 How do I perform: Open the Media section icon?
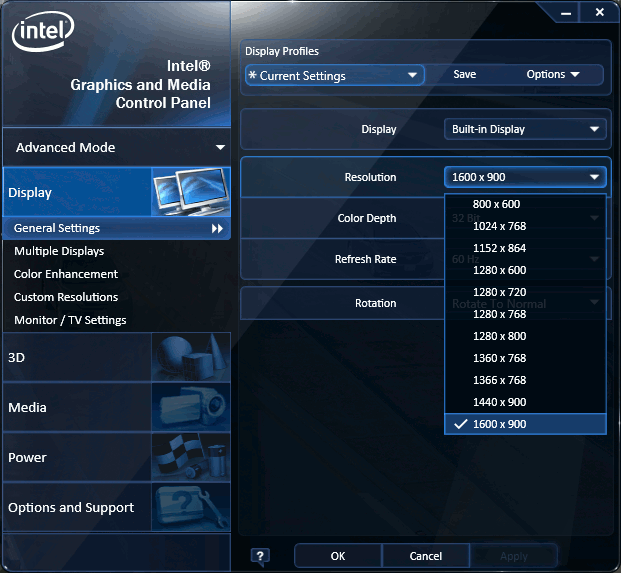point(190,407)
